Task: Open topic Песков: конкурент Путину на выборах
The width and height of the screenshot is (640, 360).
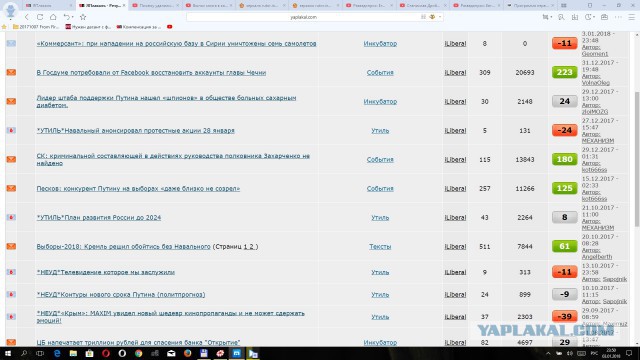Action: click(x=138, y=188)
